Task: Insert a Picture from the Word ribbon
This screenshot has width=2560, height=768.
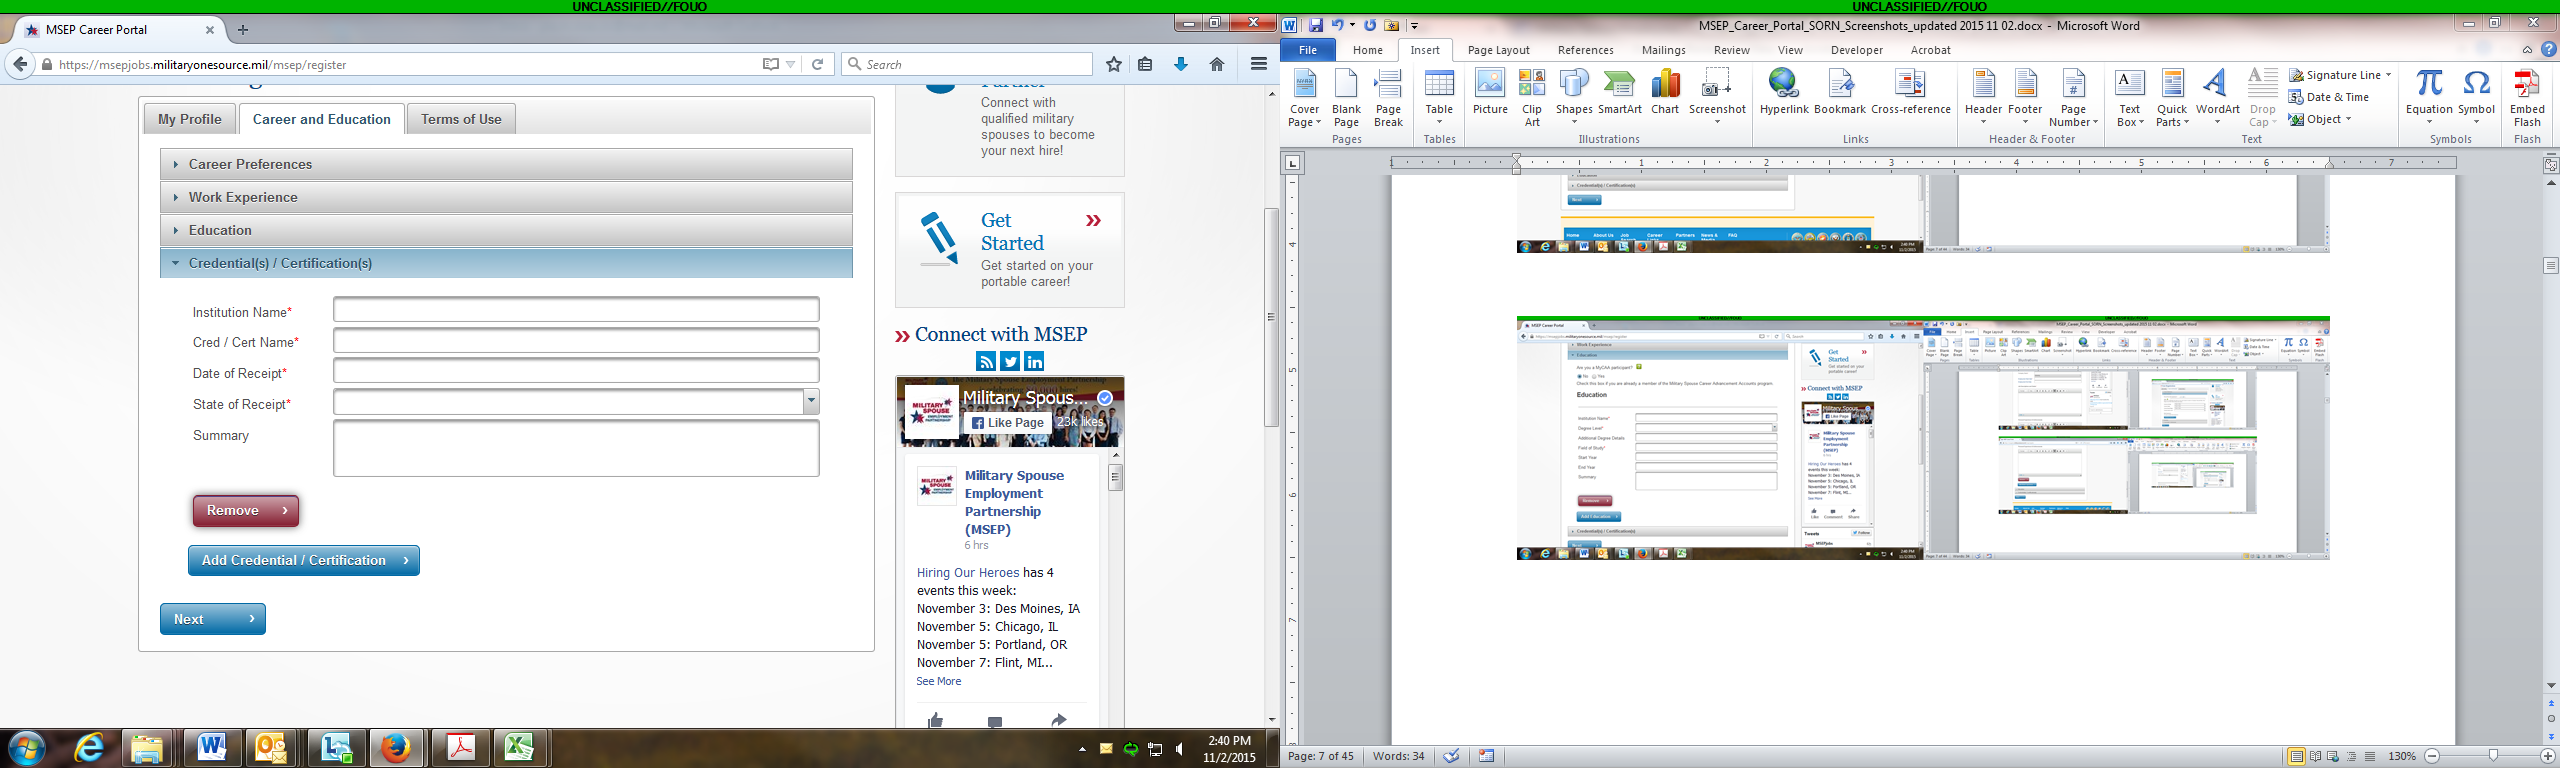Action: 1490,92
